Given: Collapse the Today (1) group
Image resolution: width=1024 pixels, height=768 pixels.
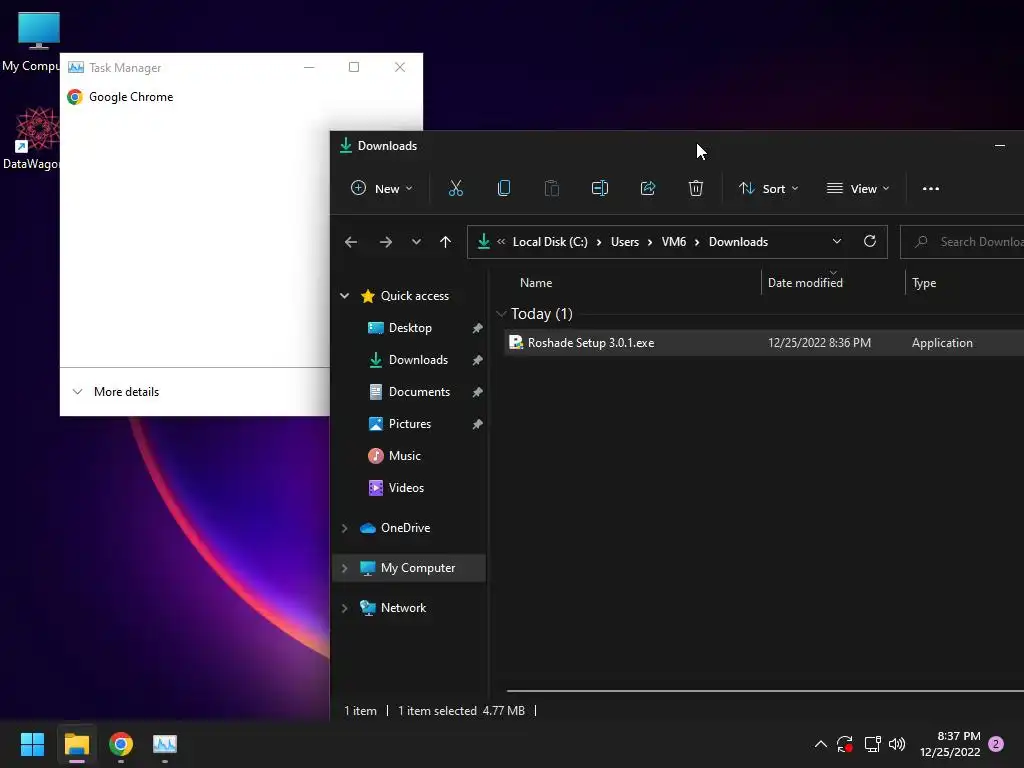Looking at the screenshot, I should click(501, 314).
